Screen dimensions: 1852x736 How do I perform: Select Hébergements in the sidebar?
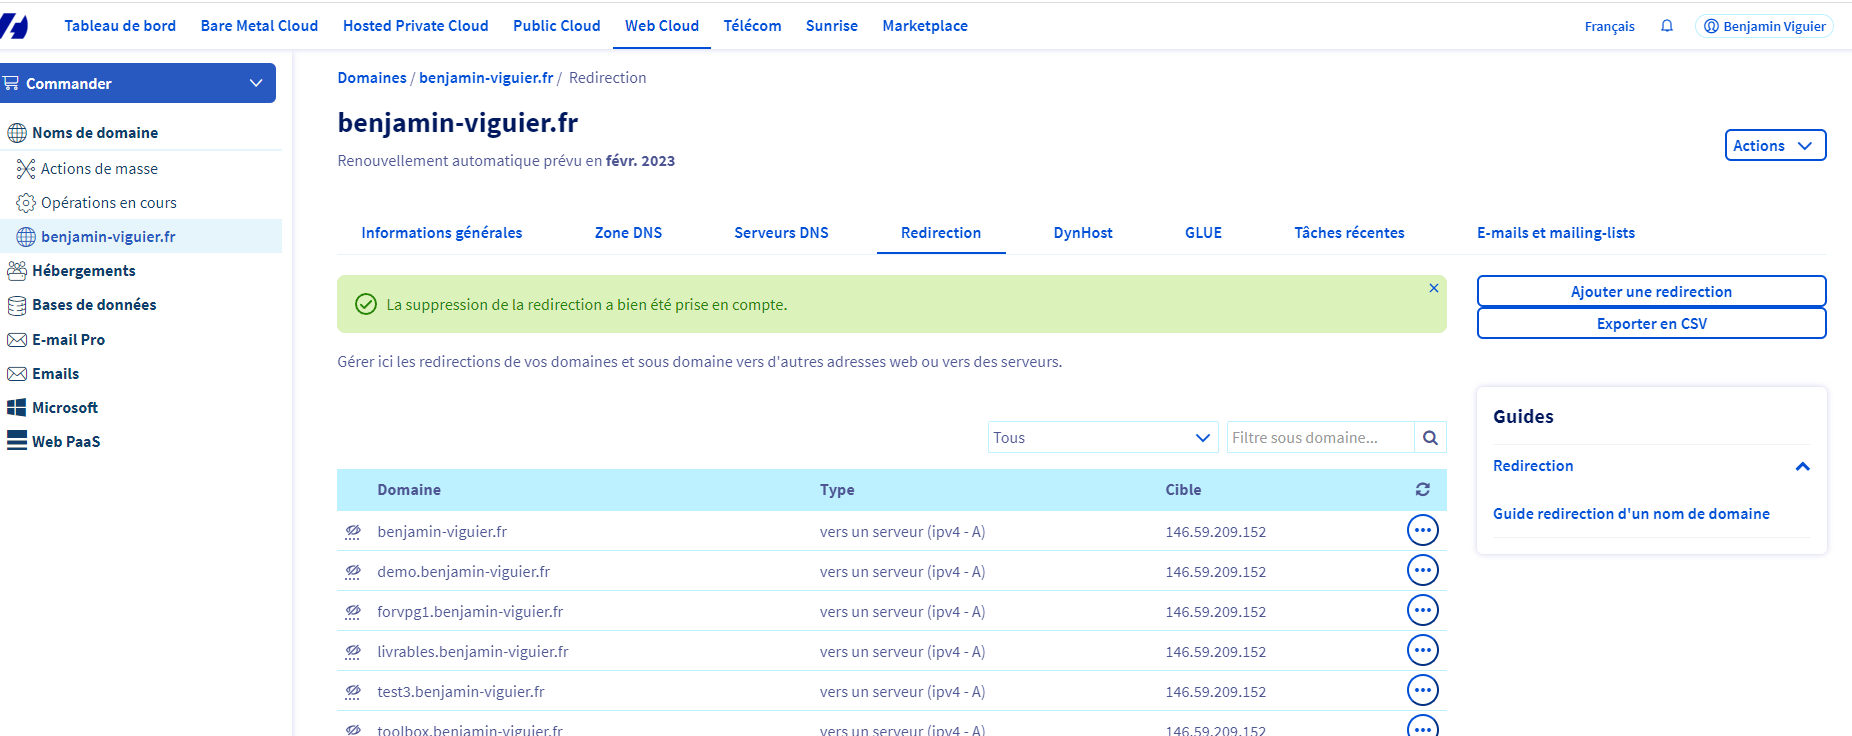(83, 271)
